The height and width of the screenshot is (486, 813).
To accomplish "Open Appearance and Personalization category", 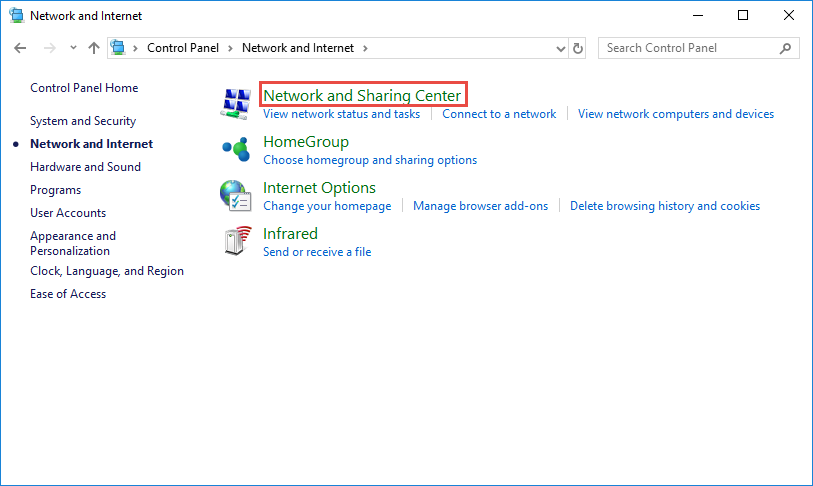I will [73, 243].
